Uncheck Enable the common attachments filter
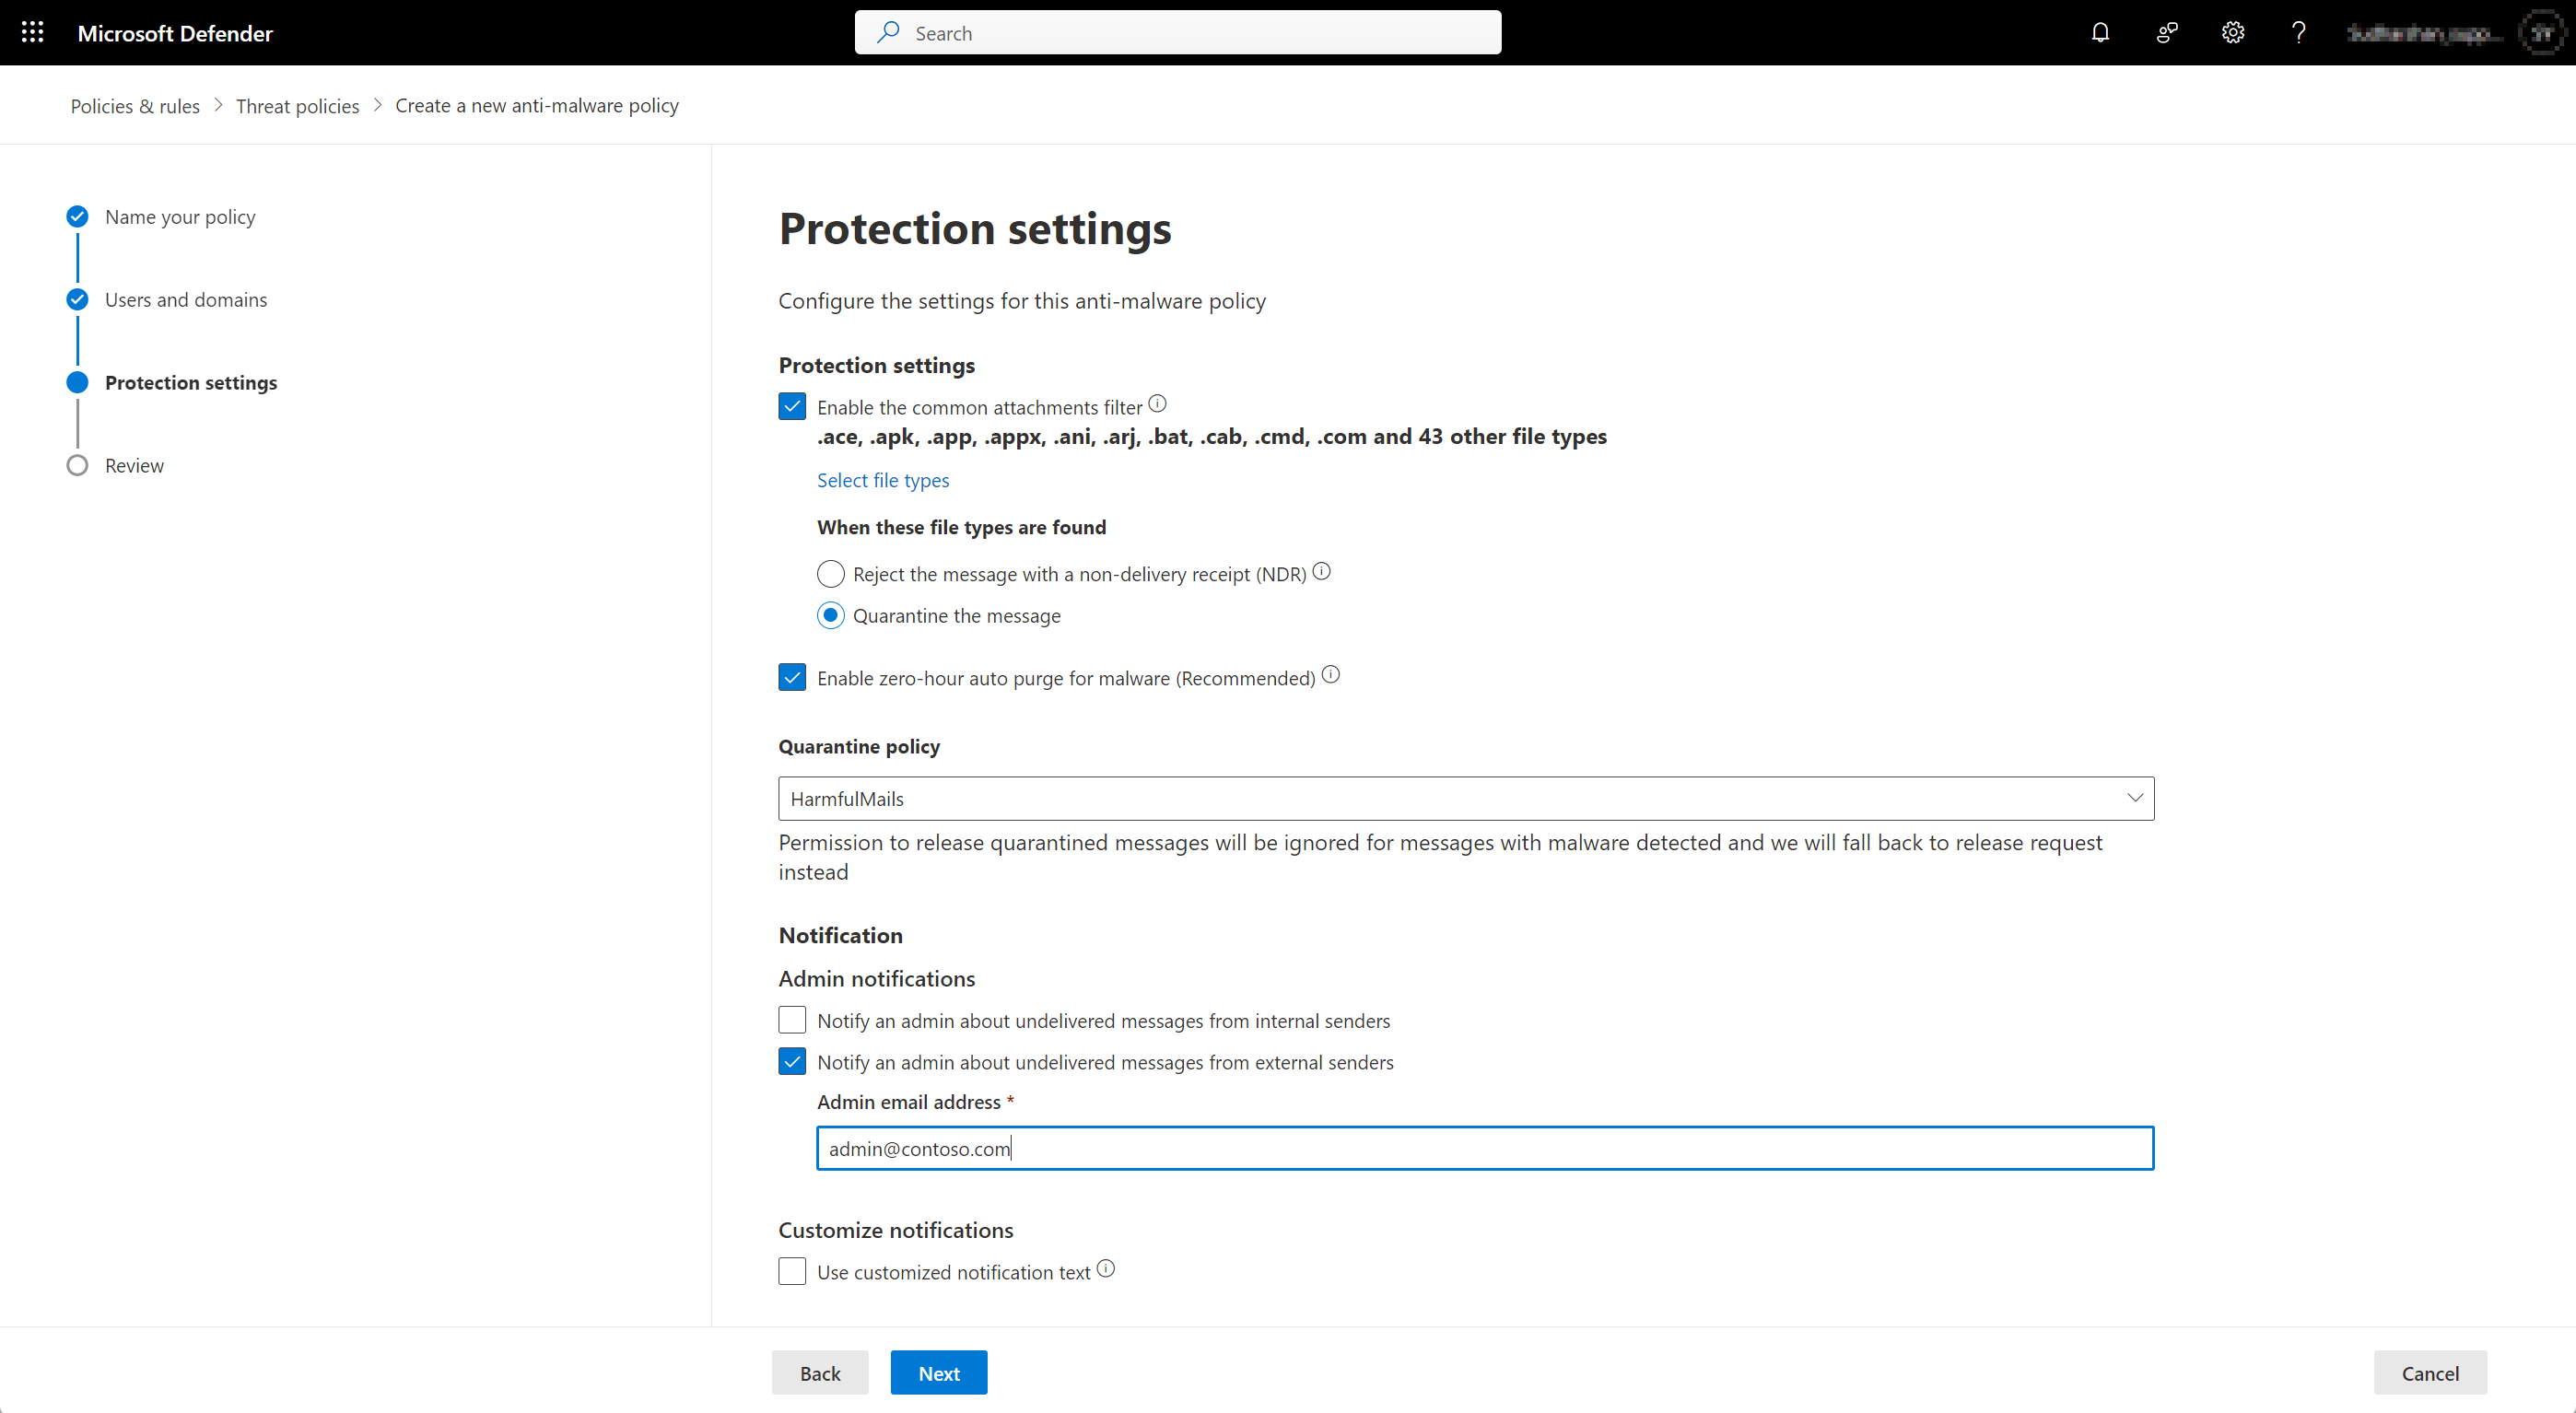2576x1413 pixels. point(791,406)
